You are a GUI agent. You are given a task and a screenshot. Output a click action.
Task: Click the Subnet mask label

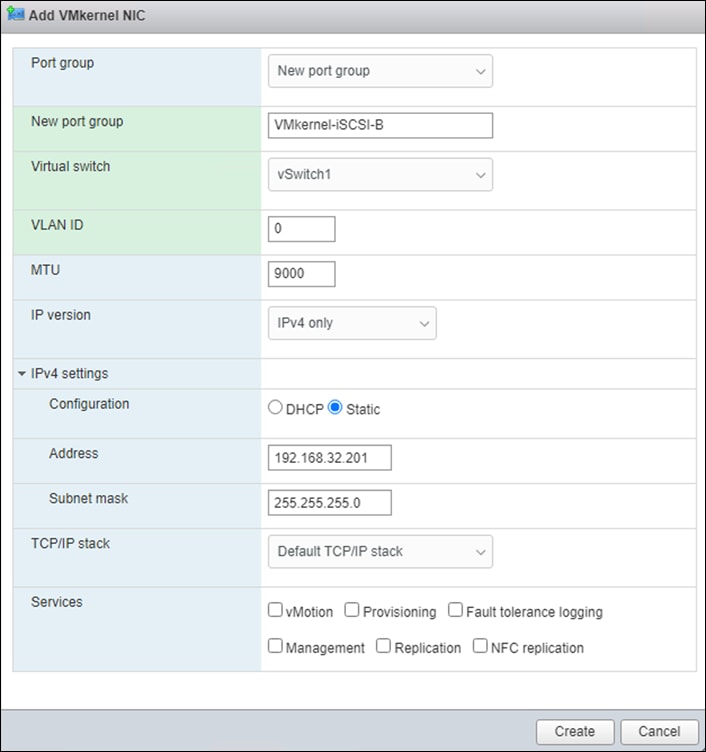[x=89, y=498]
